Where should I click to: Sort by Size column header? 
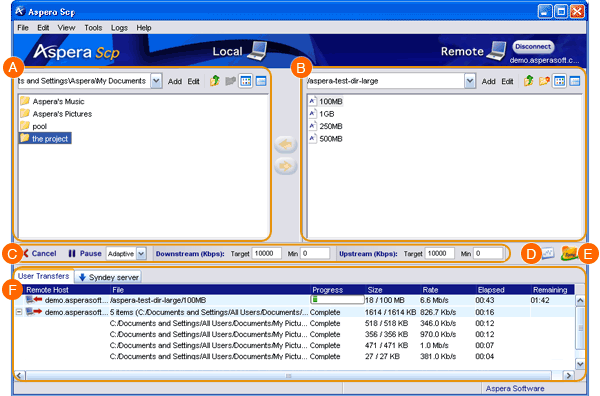(375, 290)
